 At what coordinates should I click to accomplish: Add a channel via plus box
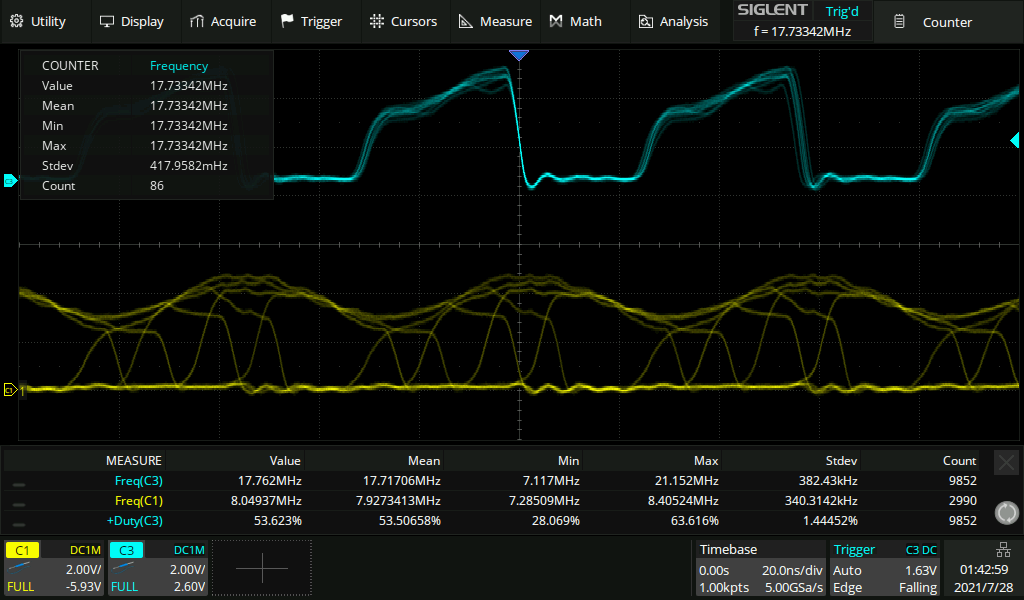click(x=262, y=568)
